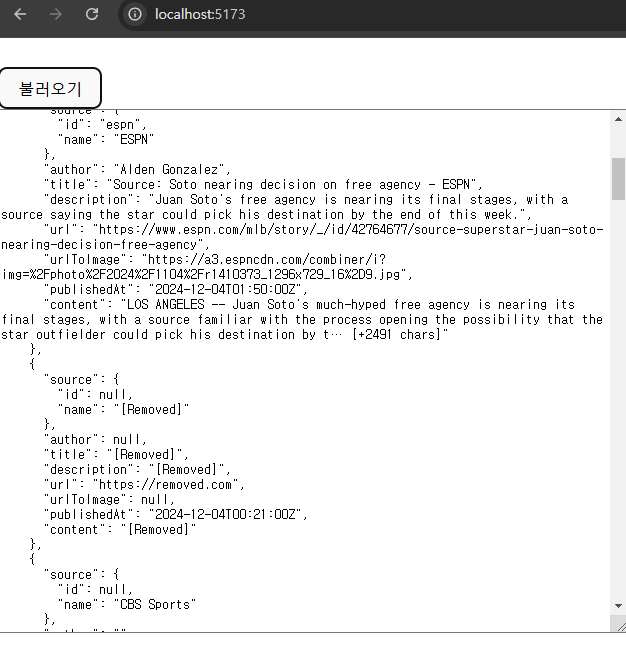This screenshot has width=626, height=645.
Task: Click the "urlToImage": null line
Action: coord(109,500)
